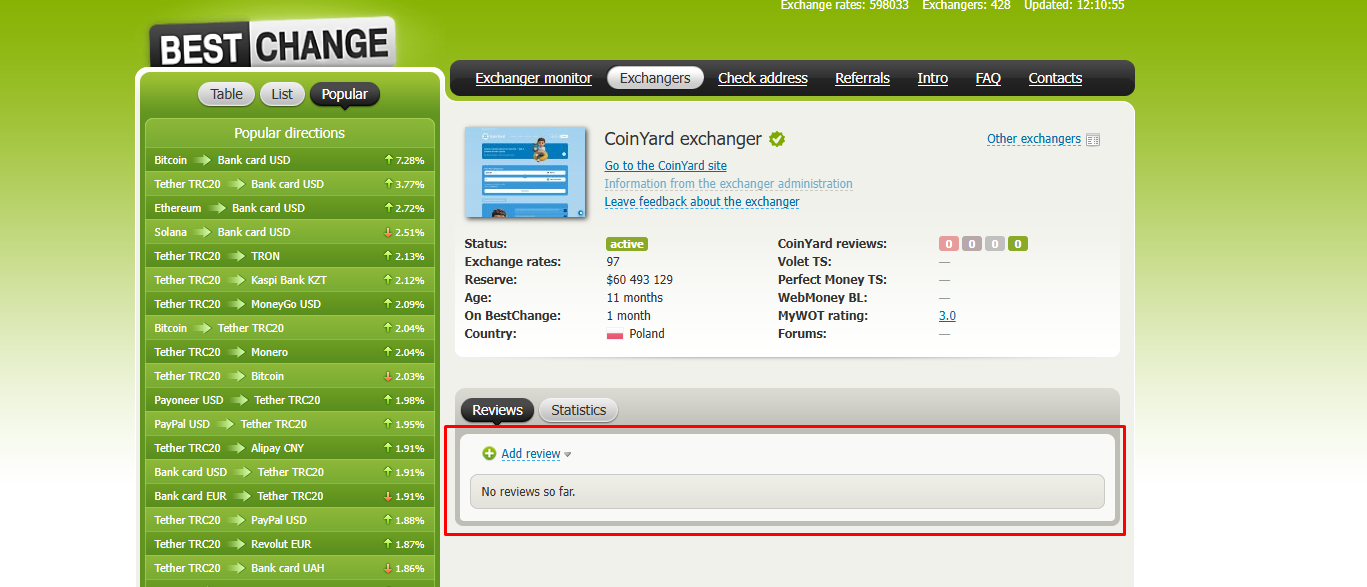Screen dimensions: 1367x587
Task: Select Payoneer USD to Tether TRC20 direction
Action: pos(290,400)
